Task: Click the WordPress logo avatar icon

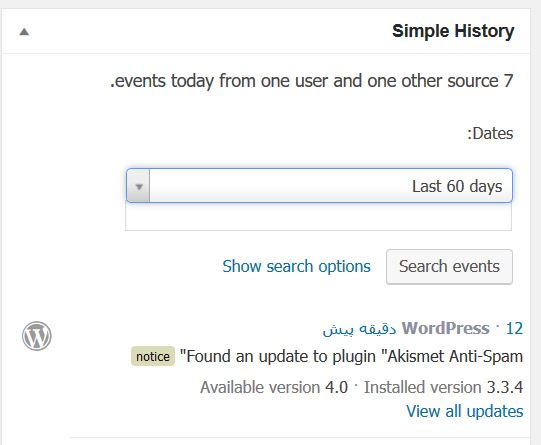Action: point(37,336)
